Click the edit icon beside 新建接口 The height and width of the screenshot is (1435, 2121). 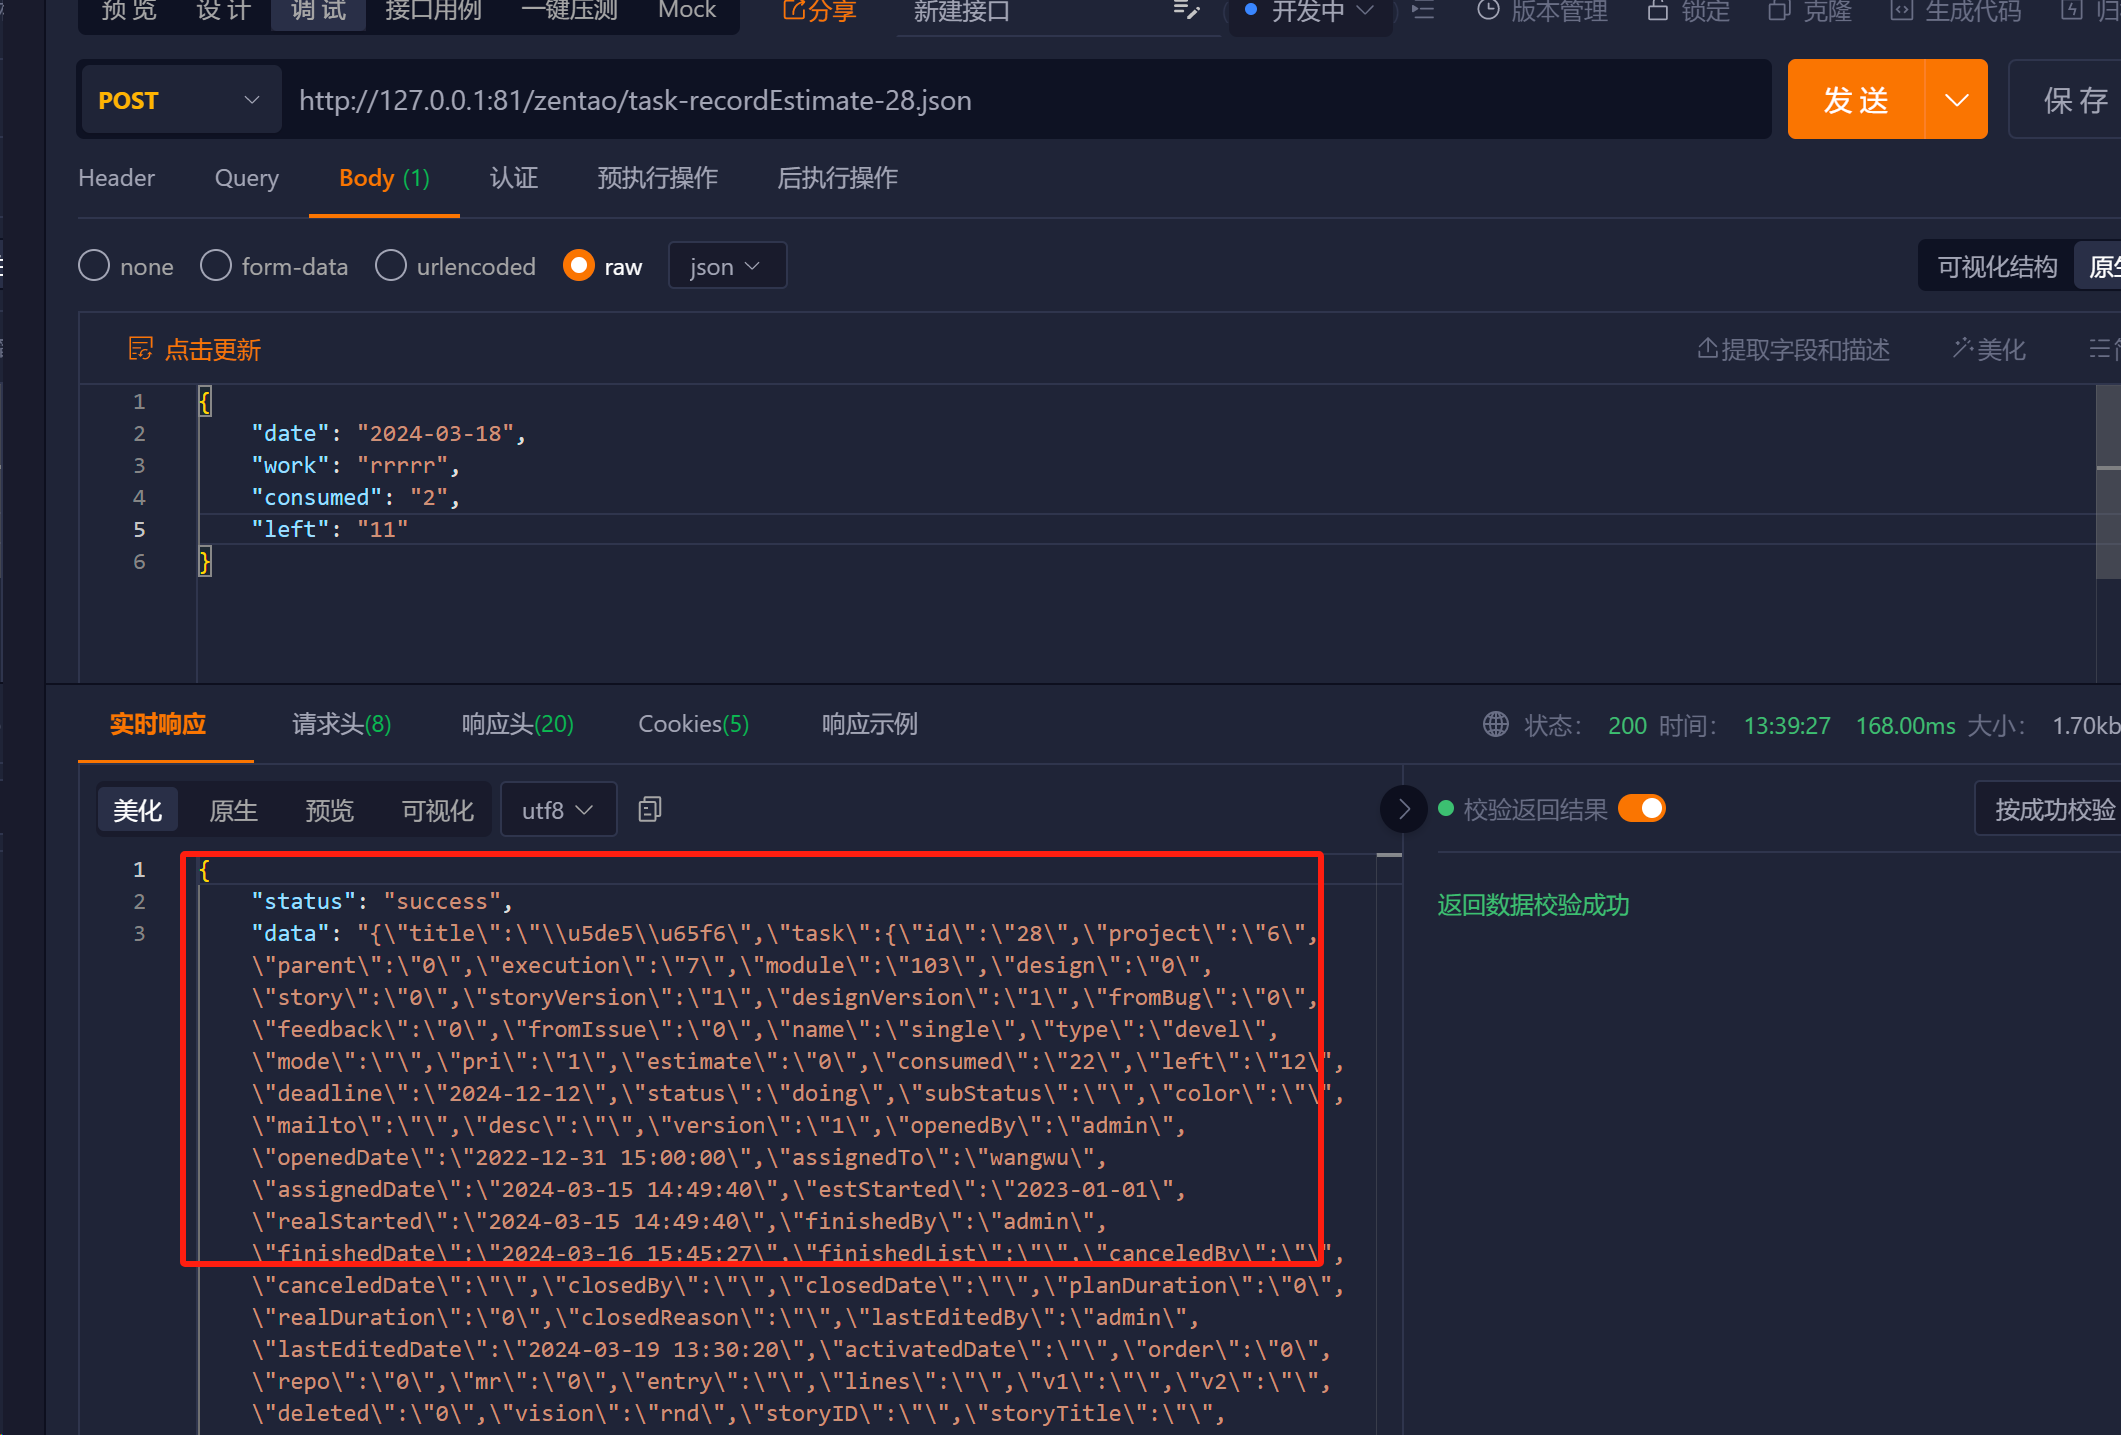pyautogui.click(x=1185, y=11)
